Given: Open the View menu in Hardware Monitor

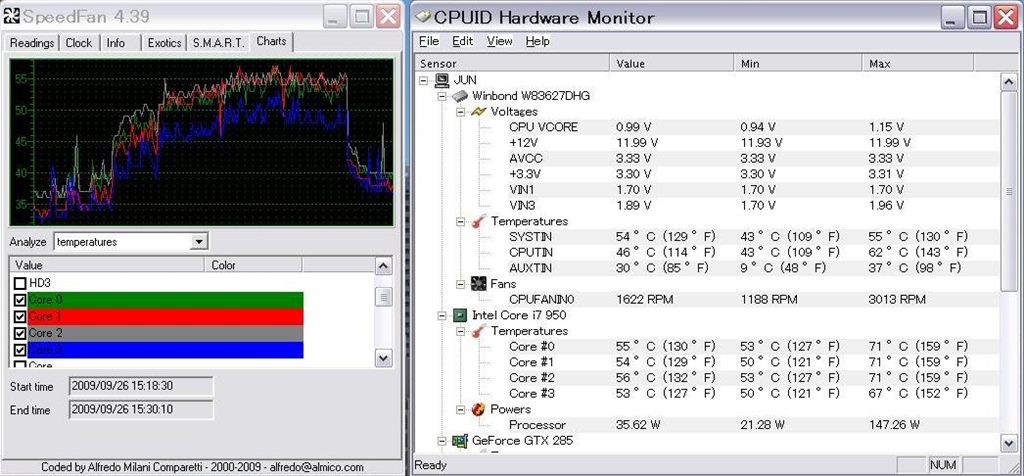Looking at the screenshot, I should 500,41.
